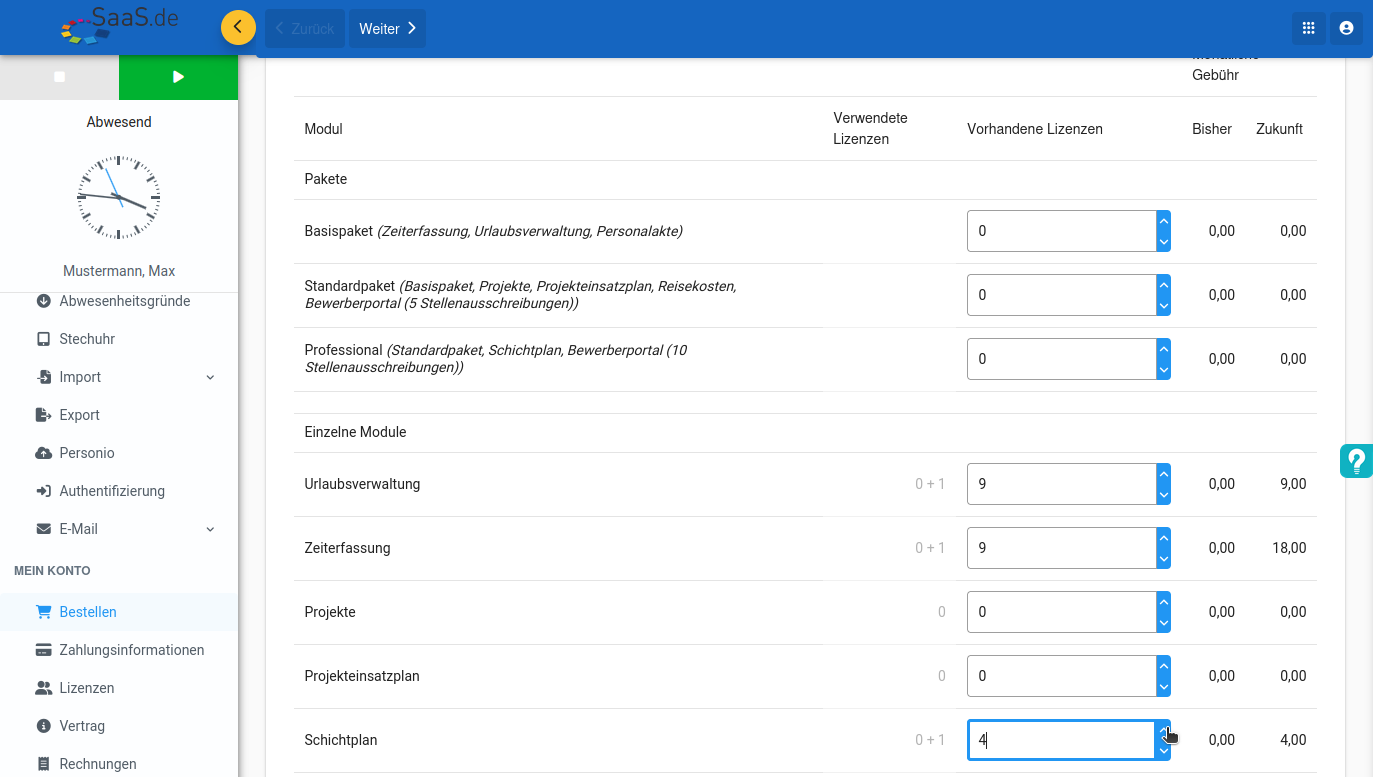
Task: Open Authentifizierung in the sidebar
Action: tap(112, 491)
